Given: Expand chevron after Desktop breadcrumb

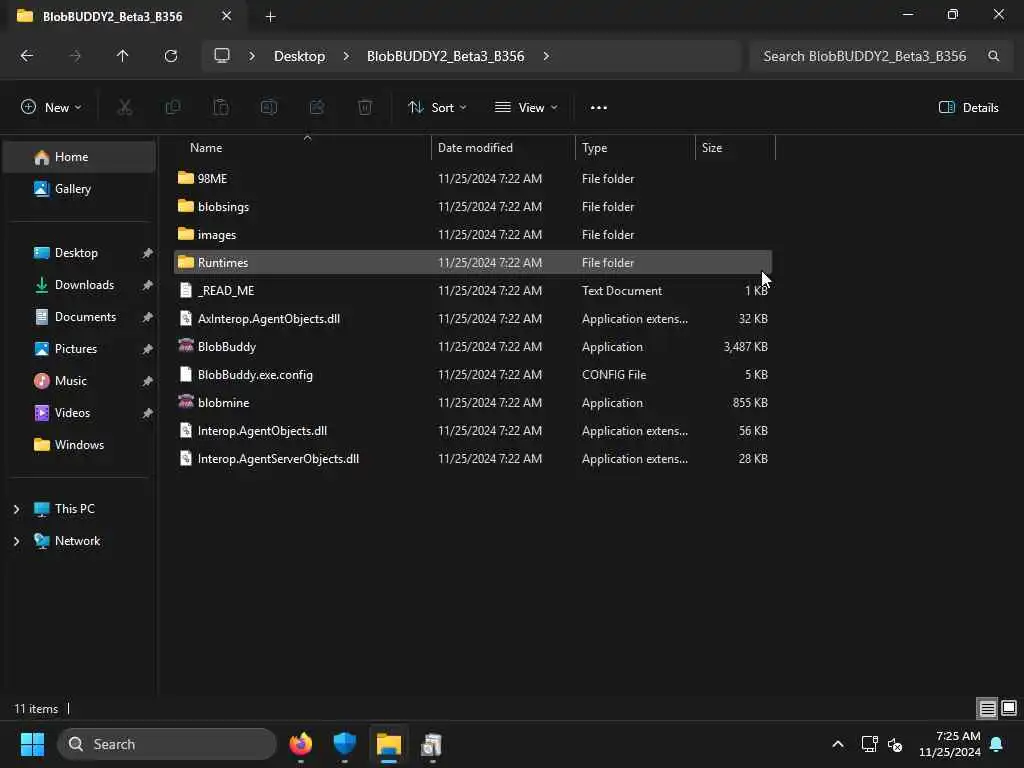Looking at the screenshot, I should click(345, 56).
